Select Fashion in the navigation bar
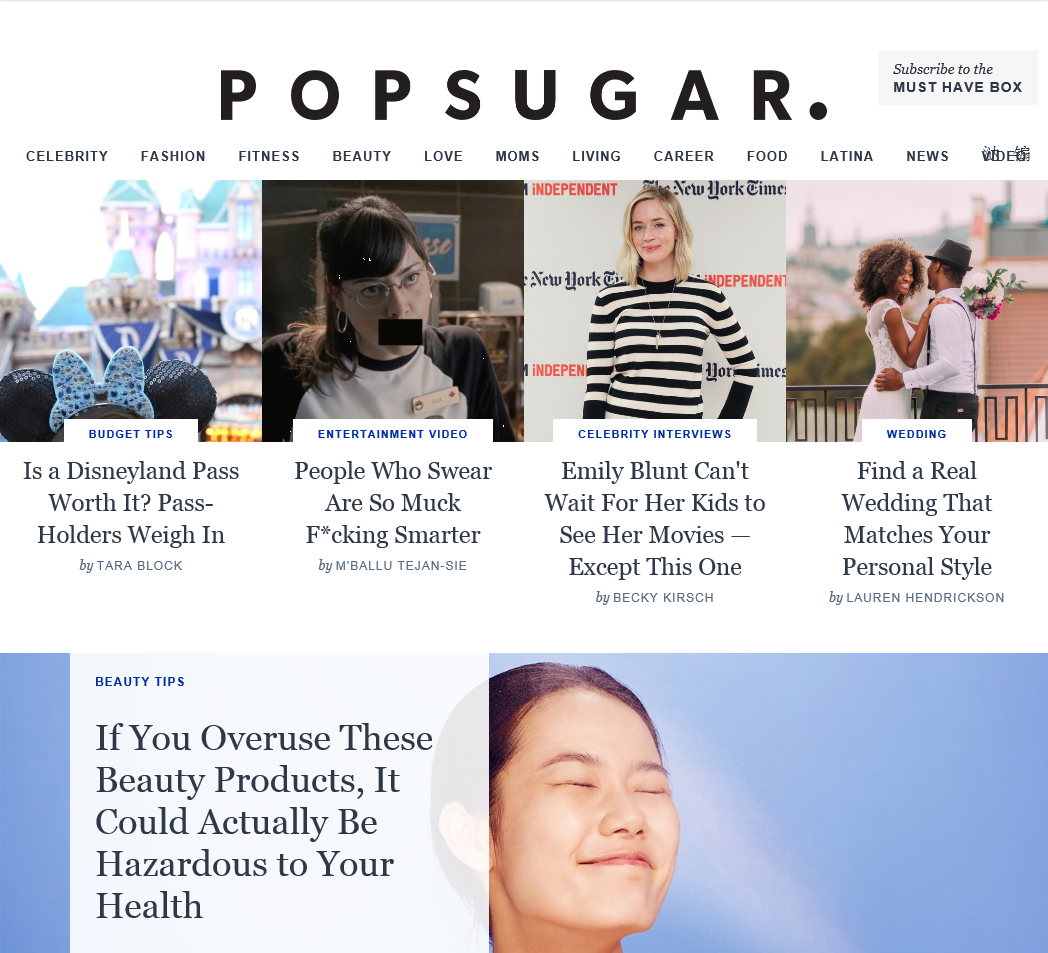 (x=173, y=156)
